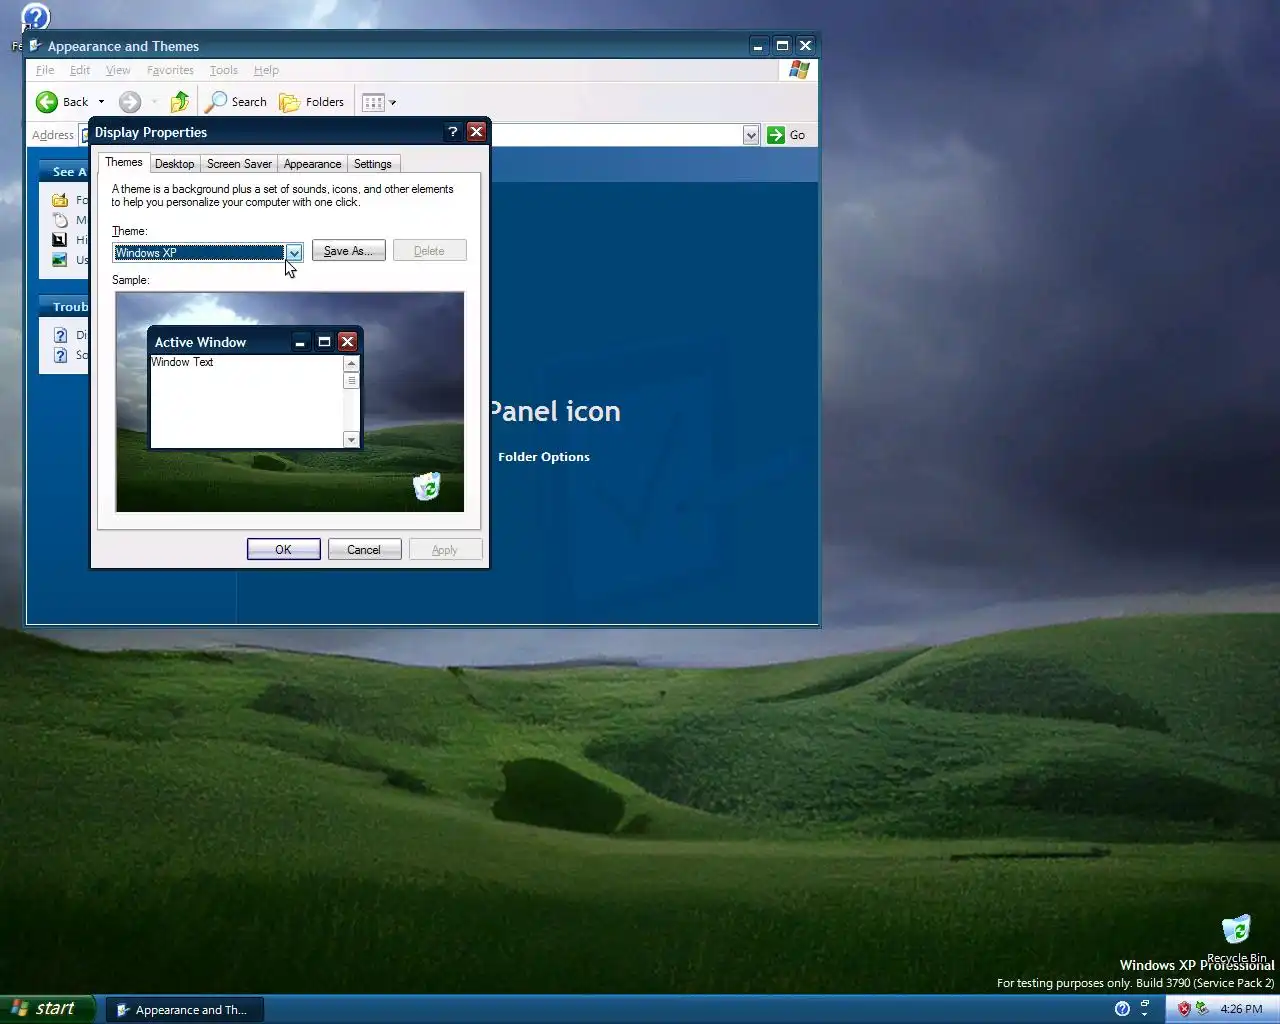The height and width of the screenshot is (1024, 1280).
Task: Open the Theme combo box dropdown arrow
Action: pyautogui.click(x=294, y=253)
